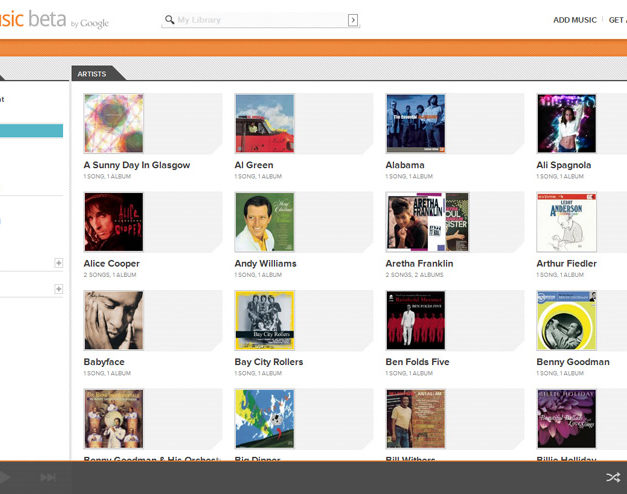Click the Arthur Fiedler artist name
This screenshot has height=494, width=627.
pyautogui.click(x=567, y=264)
